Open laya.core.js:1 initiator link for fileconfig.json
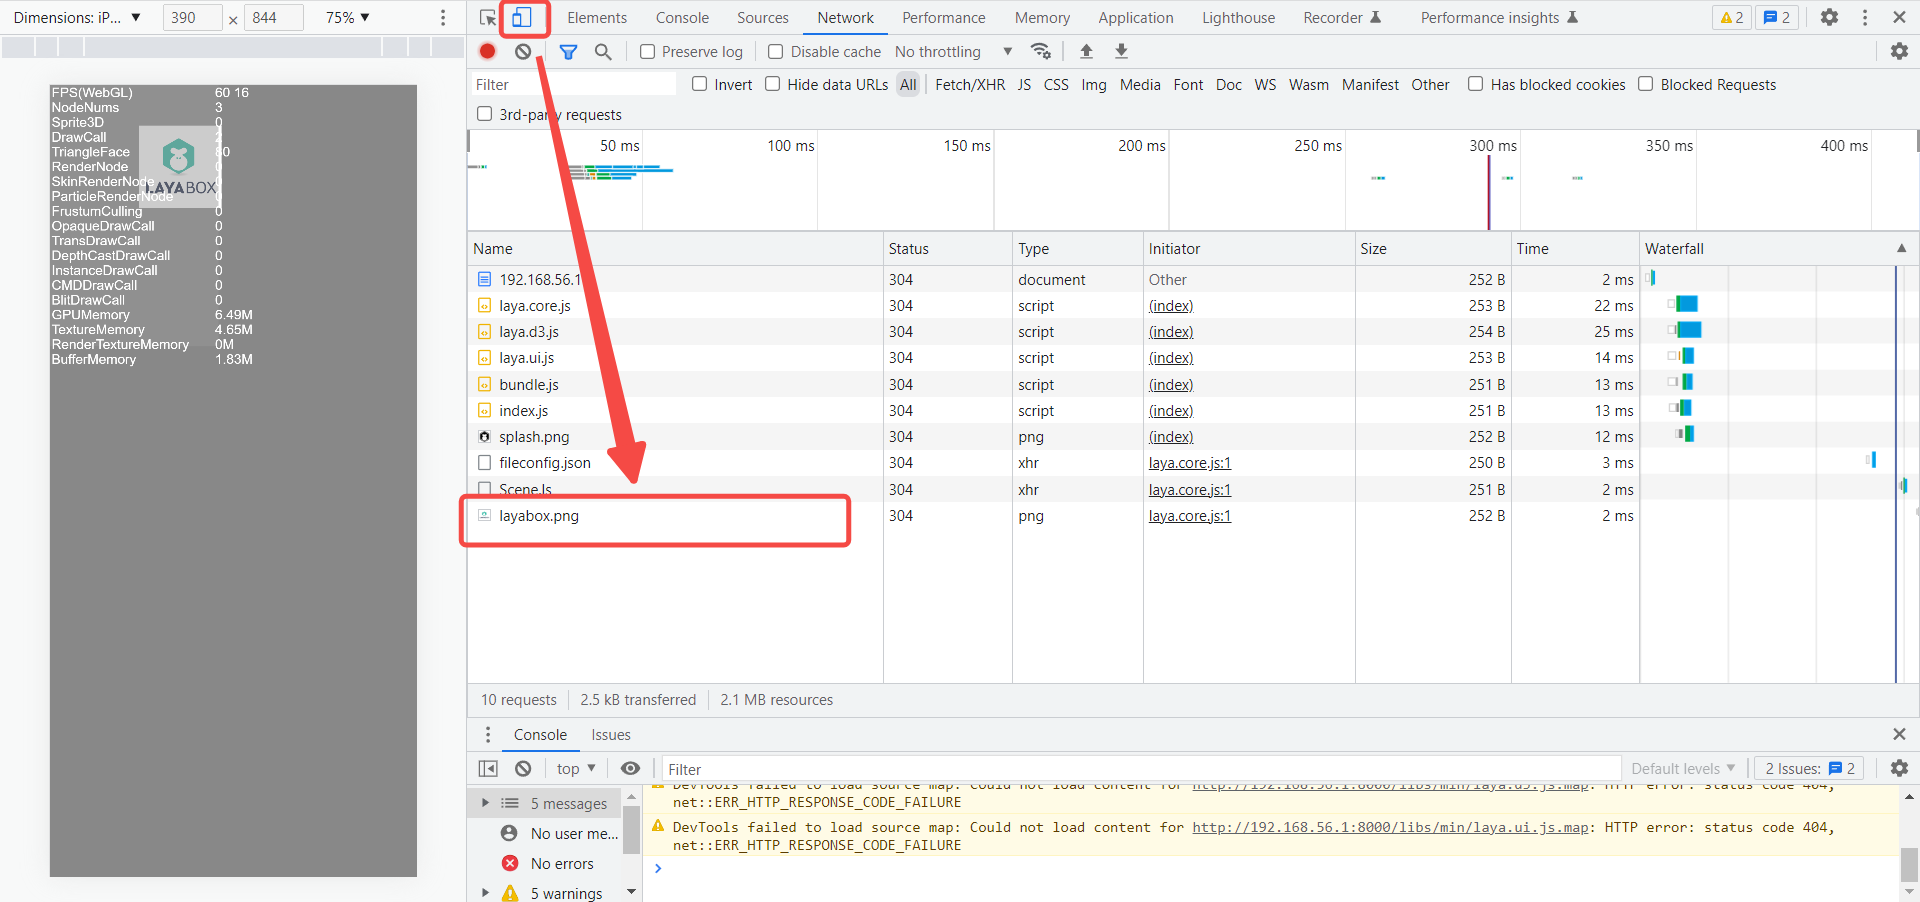Image resolution: width=1920 pixels, height=902 pixels. pyautogui.click(x=1189, y=463)
